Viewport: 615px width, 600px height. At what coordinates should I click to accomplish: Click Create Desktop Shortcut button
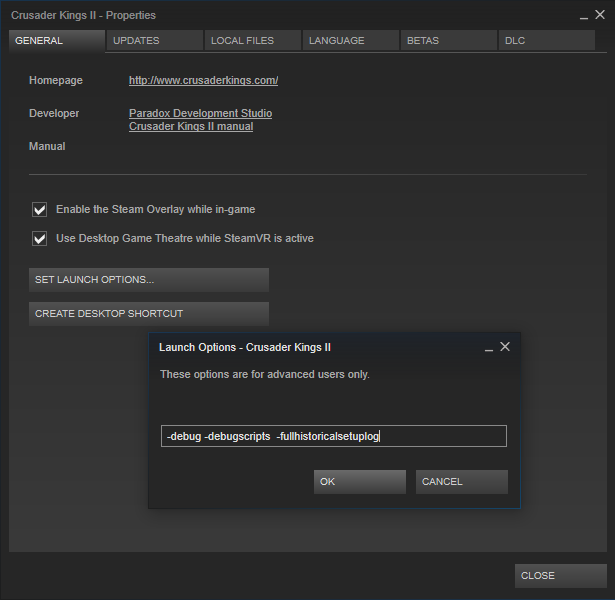tap(149, 314)
